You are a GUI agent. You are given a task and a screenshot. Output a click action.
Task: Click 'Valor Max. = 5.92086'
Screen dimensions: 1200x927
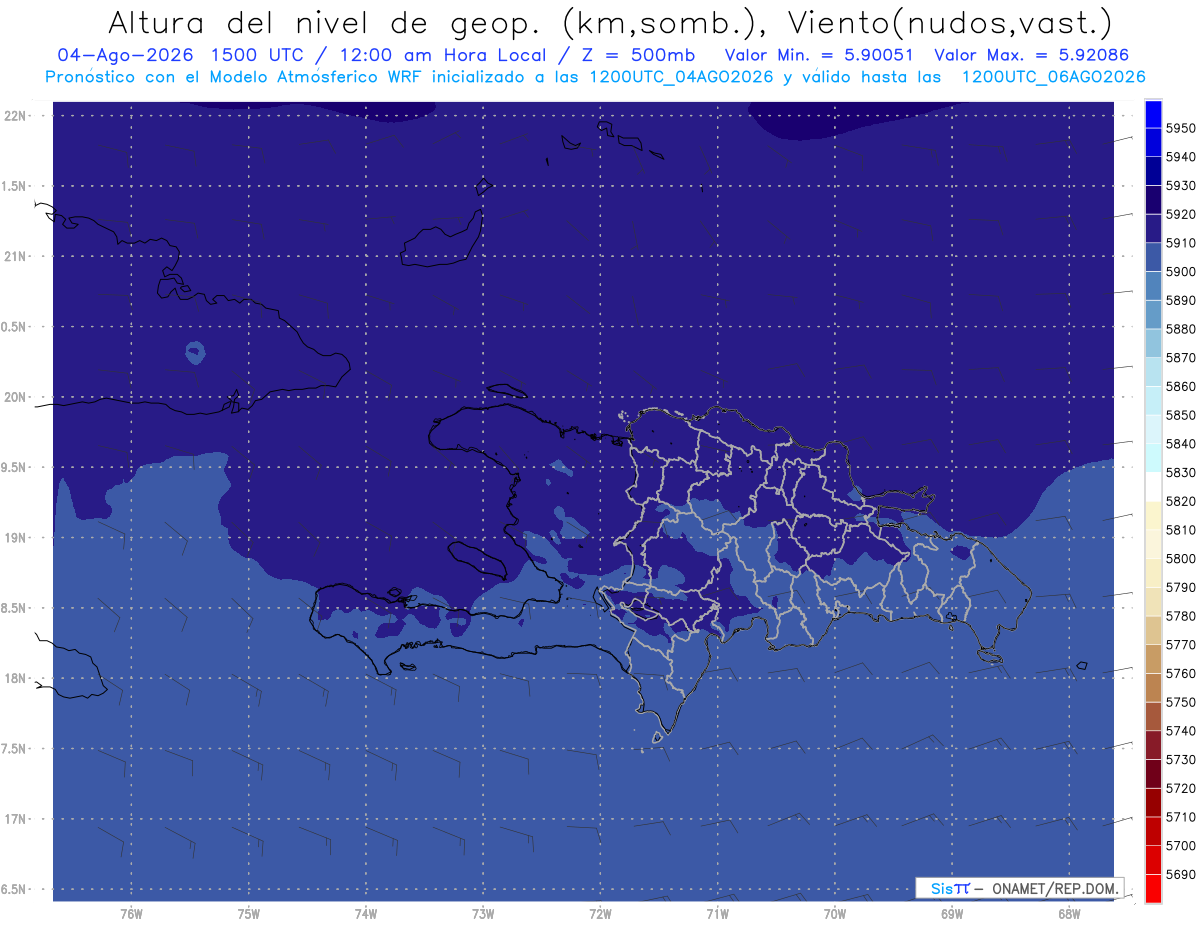pos(1030,55)
